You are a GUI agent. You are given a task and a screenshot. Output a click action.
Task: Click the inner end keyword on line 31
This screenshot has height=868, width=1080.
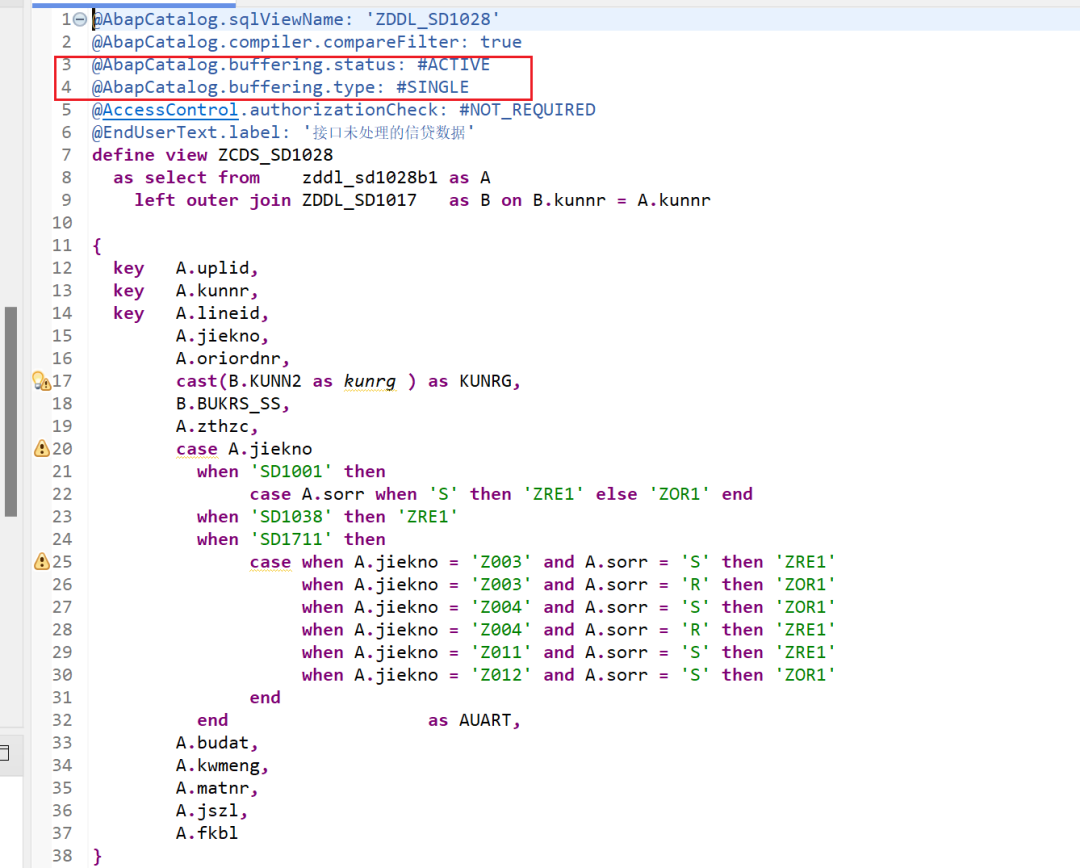(x=265, y=698)
